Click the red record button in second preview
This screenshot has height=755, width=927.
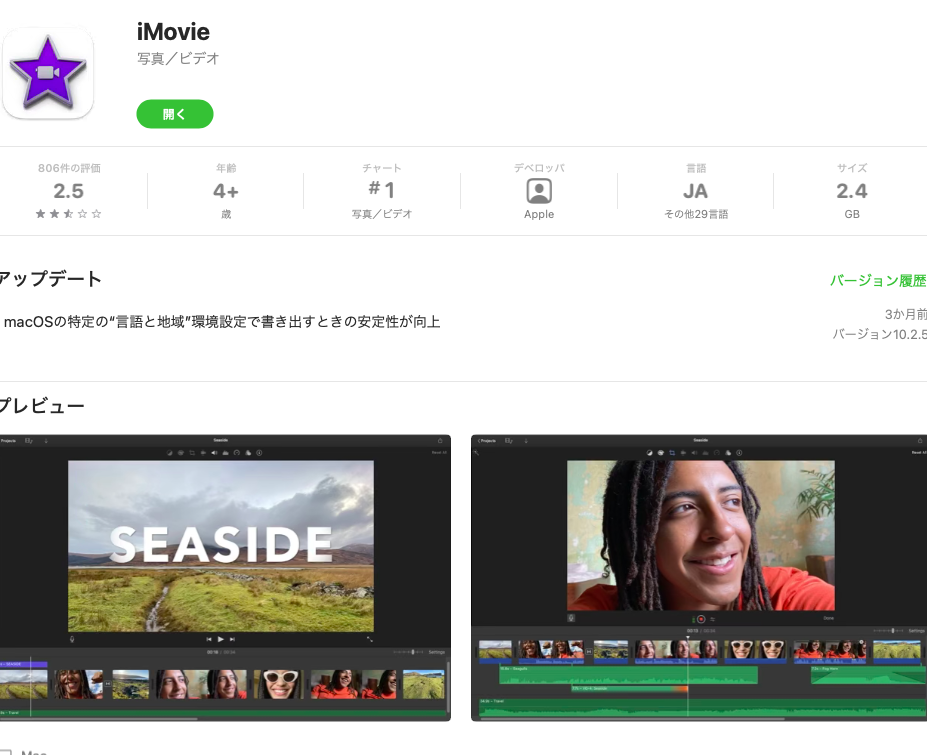tap(701, 619)
